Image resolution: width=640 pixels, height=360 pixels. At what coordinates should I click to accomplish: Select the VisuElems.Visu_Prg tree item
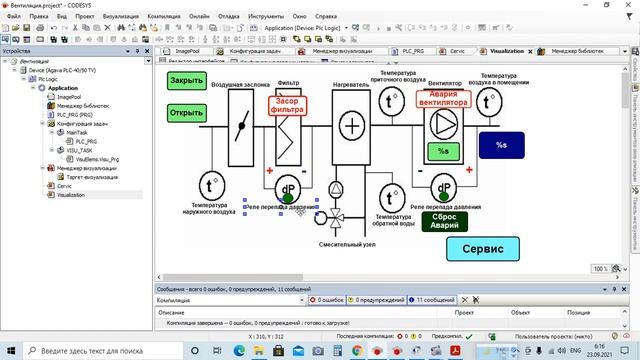pyautogui.click(x=97, y=159)
